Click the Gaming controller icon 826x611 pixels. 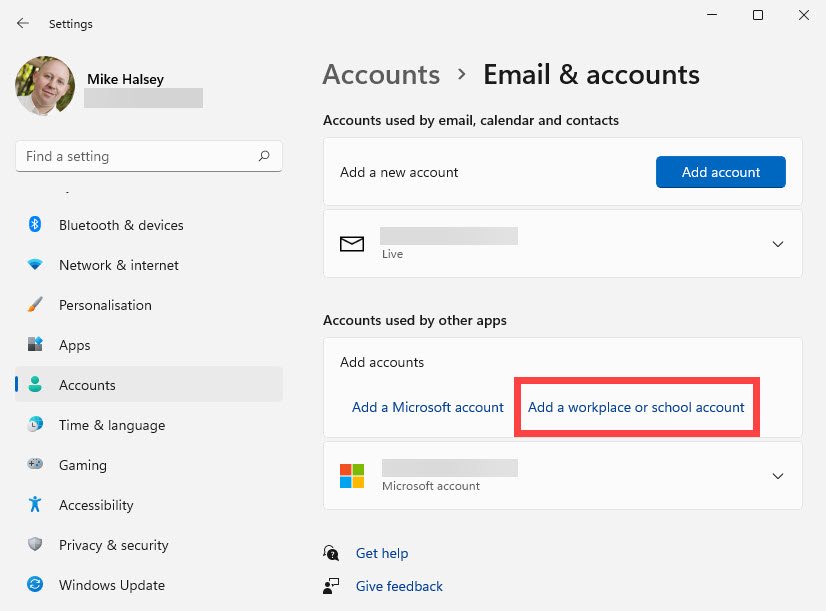pyautogui.click(x=35, y=464)
